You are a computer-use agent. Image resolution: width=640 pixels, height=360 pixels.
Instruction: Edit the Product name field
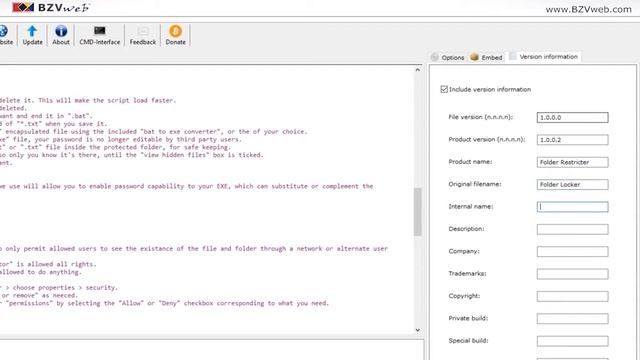point(572,162)
